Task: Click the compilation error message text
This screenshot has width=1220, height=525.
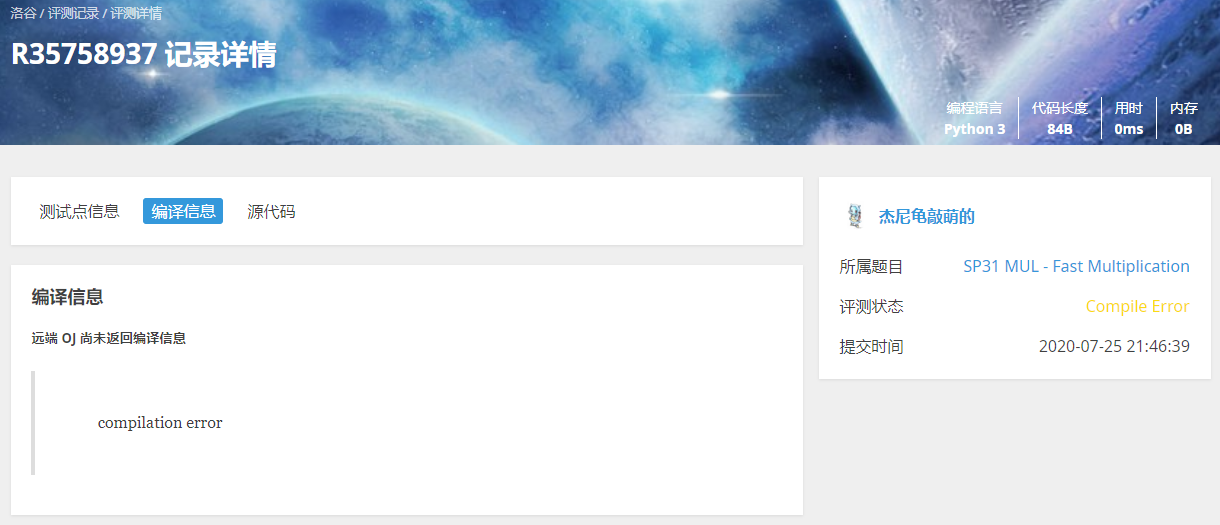Action: [160, 423]
